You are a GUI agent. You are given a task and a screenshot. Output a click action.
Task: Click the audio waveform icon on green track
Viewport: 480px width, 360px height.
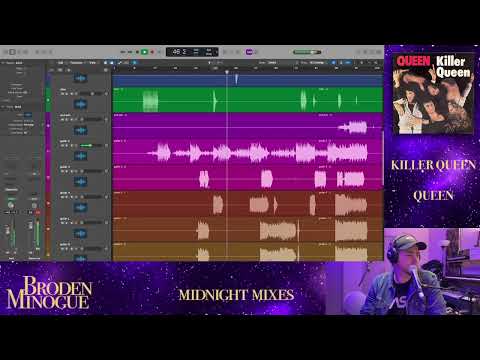coord(80,104)
